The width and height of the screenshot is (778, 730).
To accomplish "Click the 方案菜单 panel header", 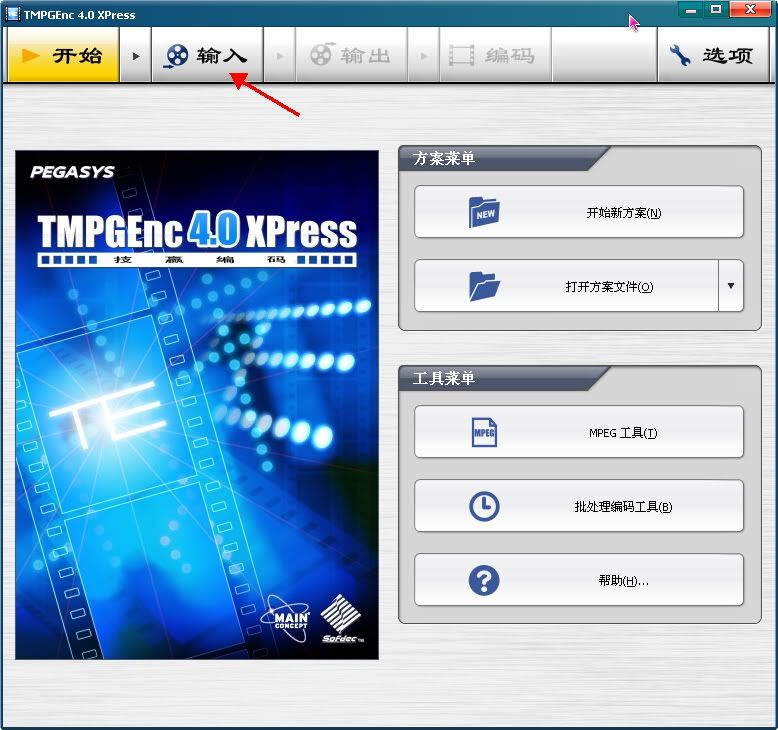I will click(445, 159).
